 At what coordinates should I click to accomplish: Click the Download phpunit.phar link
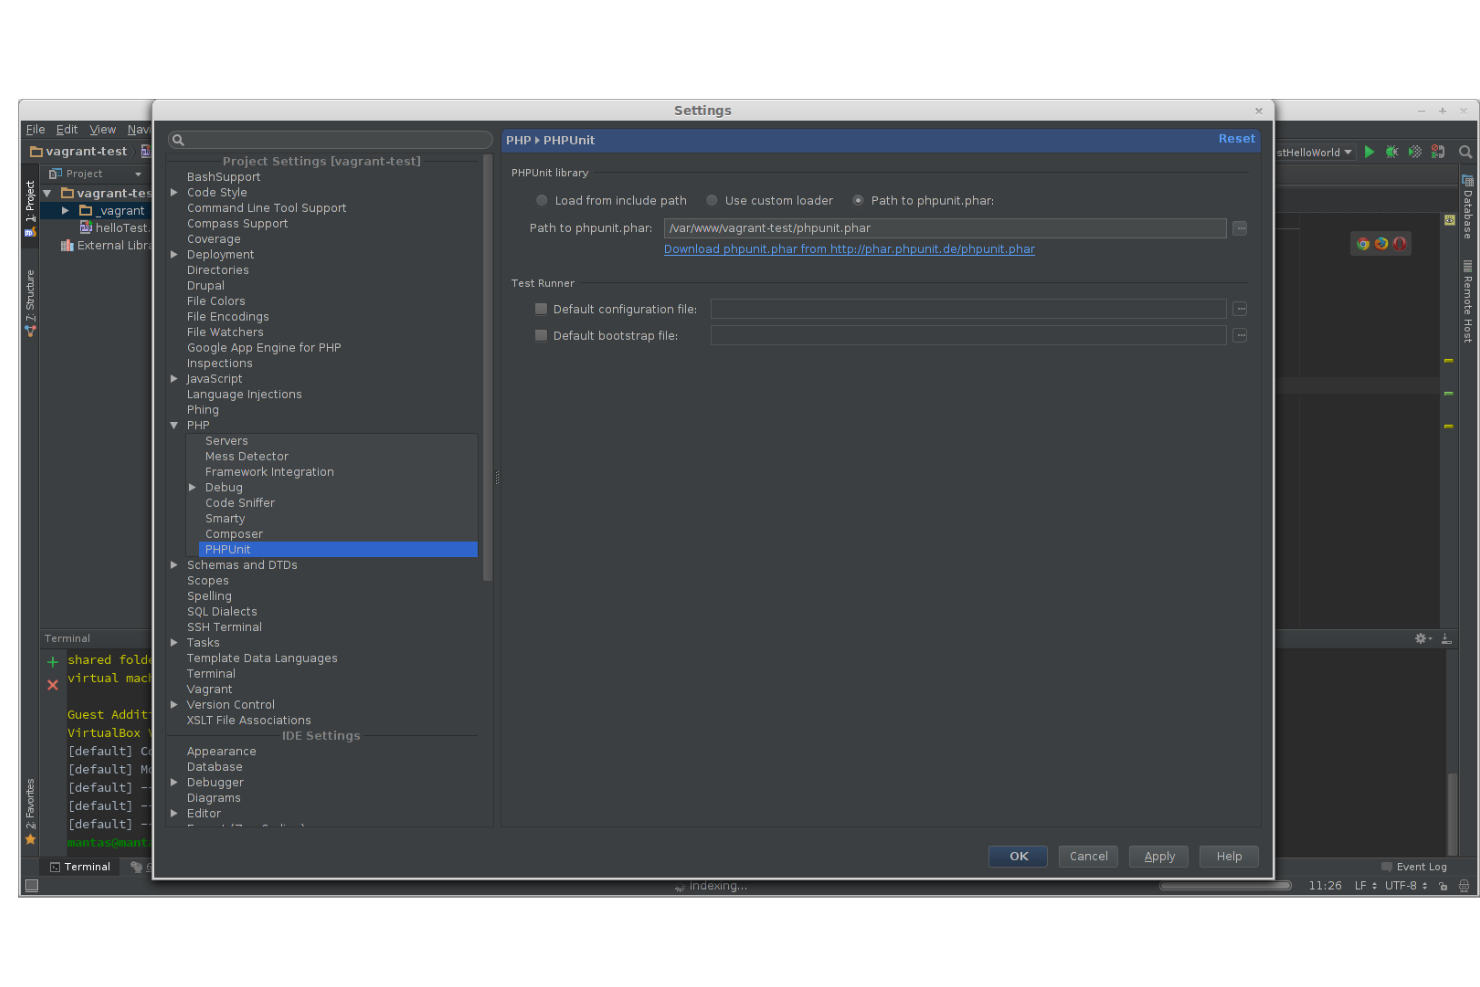[x=849, y=249]
